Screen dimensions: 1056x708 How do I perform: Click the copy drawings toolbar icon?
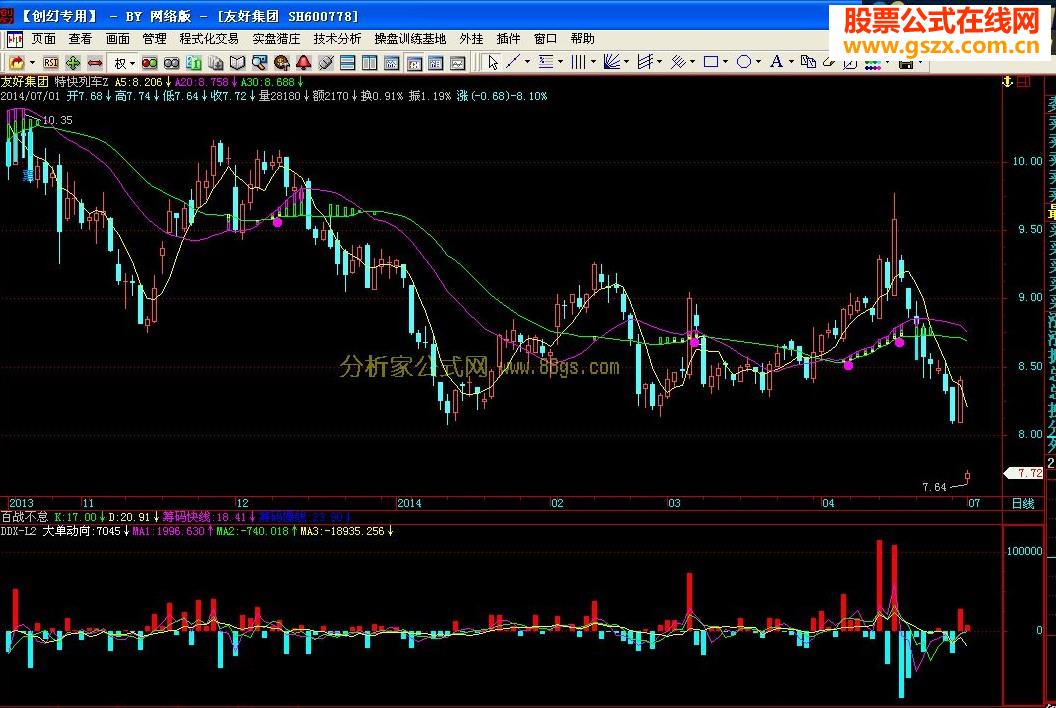point(808,62)
